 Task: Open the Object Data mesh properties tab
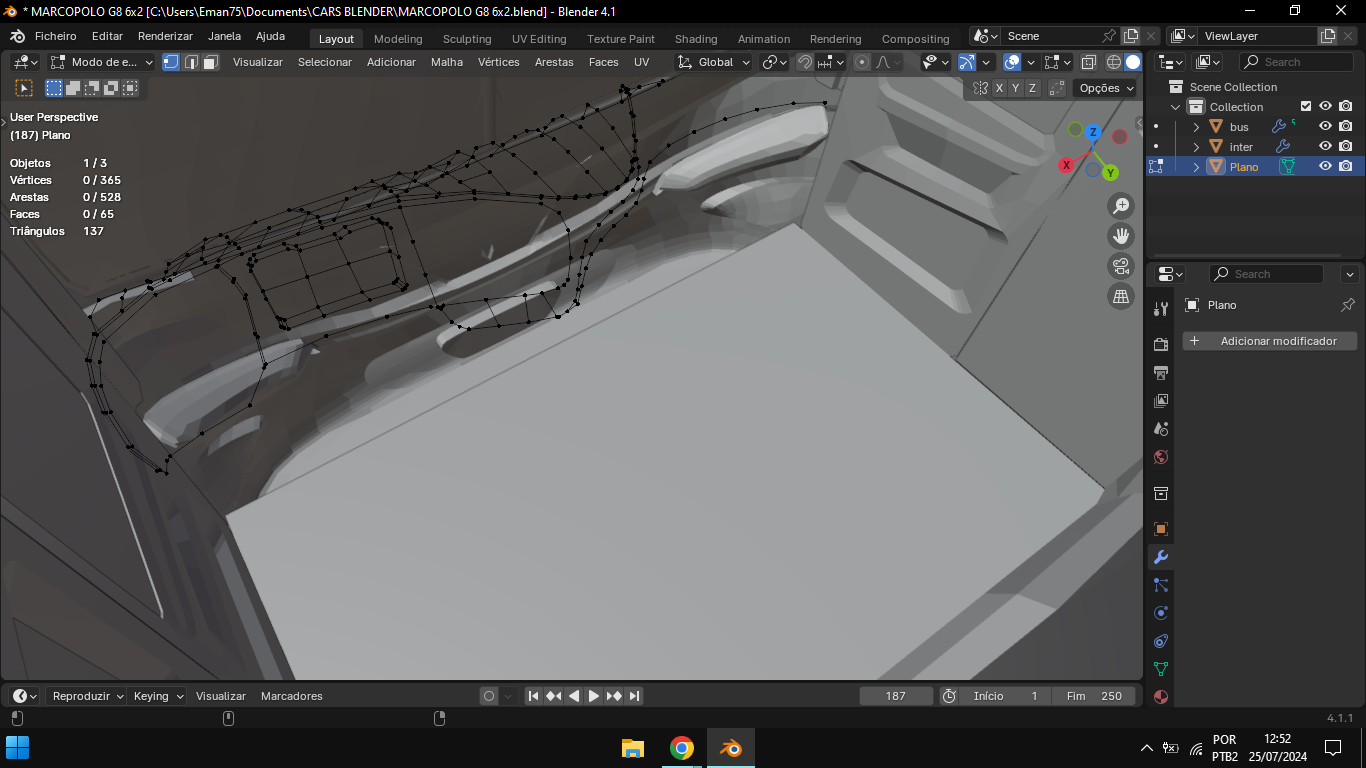pos(1161,669)
